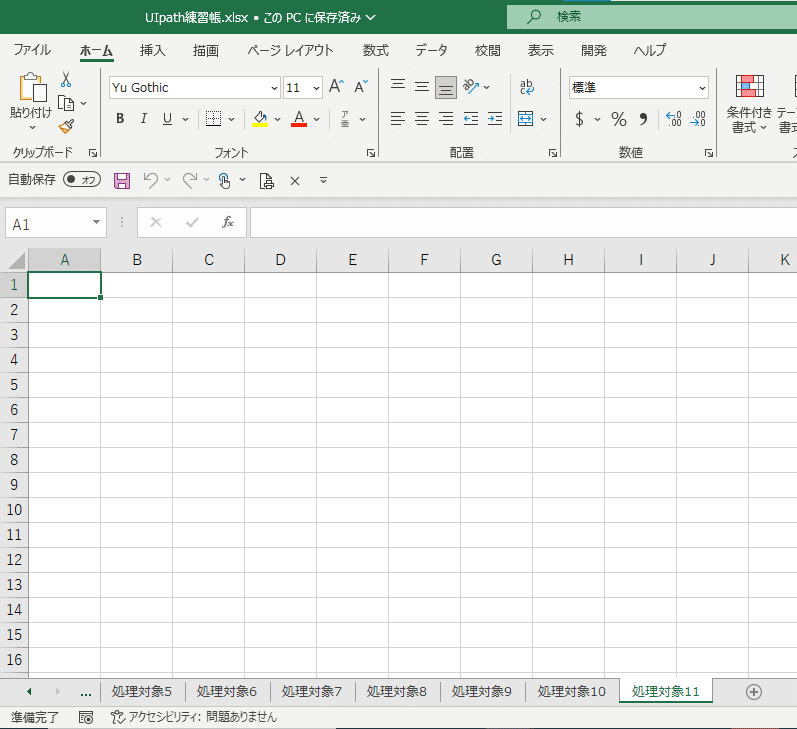The height and width of the screenshot is (729, 797).
Task: Click the formula bar input
Action: coord(524,222)
